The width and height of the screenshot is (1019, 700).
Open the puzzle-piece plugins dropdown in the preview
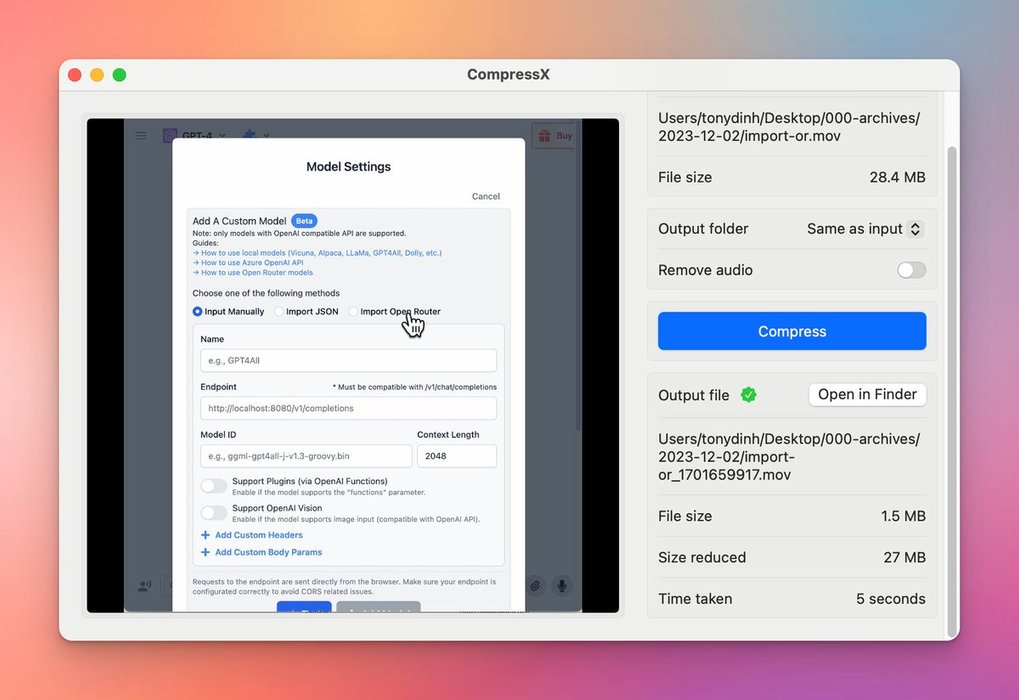[x=255, y=135]
